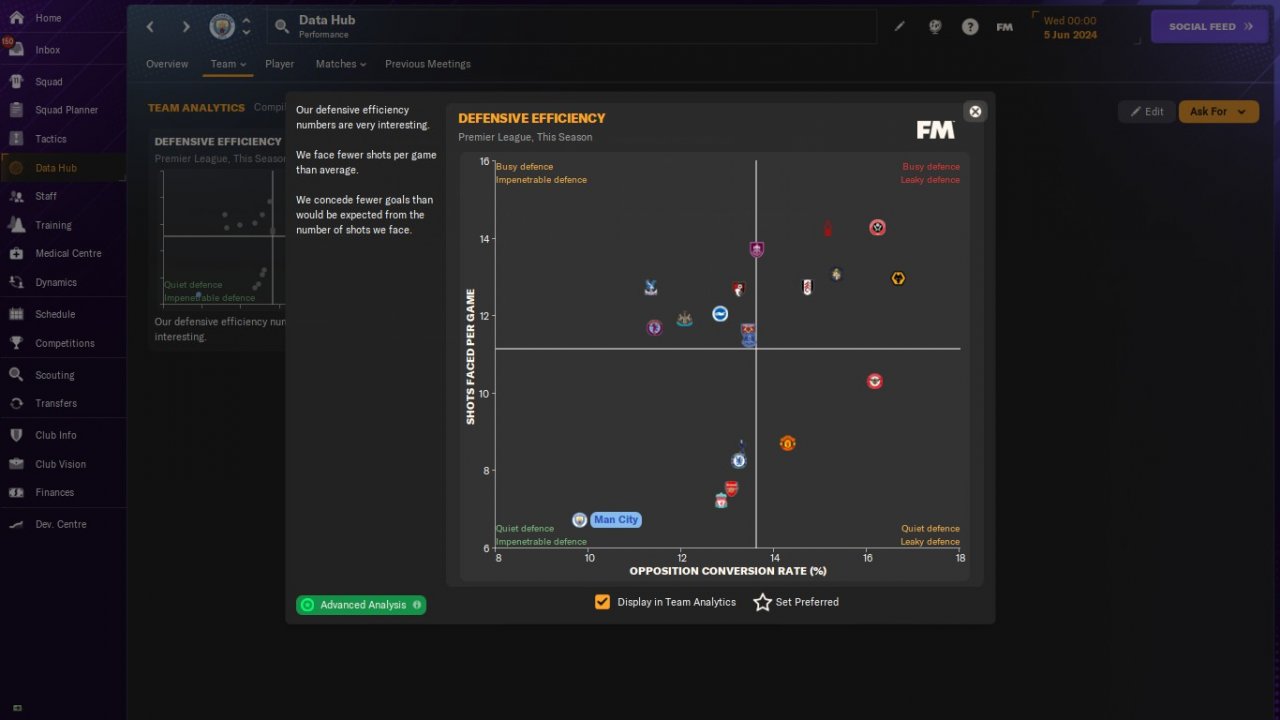Click the Data Hub search field

[572, 27]
